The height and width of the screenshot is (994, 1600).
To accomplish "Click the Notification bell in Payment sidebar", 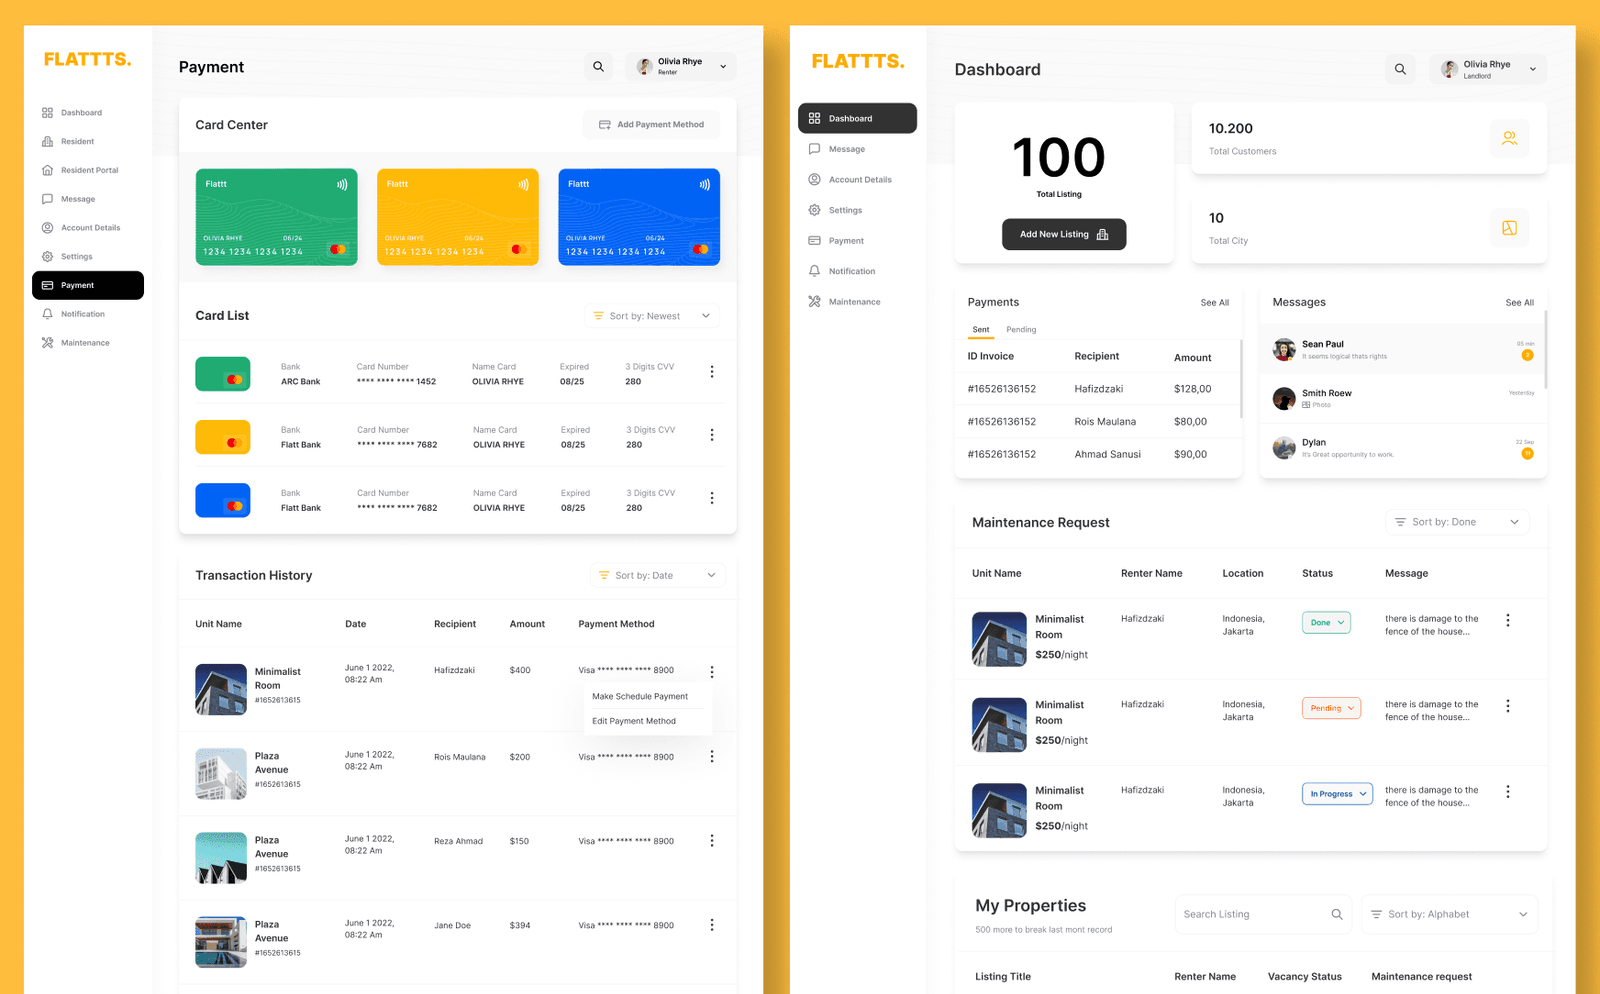I will click(x=47, y=314).
